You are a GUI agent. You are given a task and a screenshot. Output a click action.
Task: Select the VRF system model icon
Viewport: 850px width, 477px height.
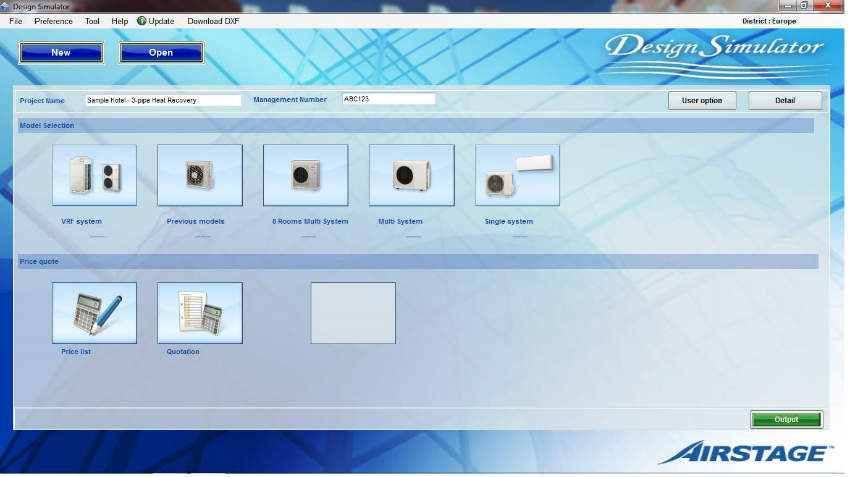pos(94,175)
